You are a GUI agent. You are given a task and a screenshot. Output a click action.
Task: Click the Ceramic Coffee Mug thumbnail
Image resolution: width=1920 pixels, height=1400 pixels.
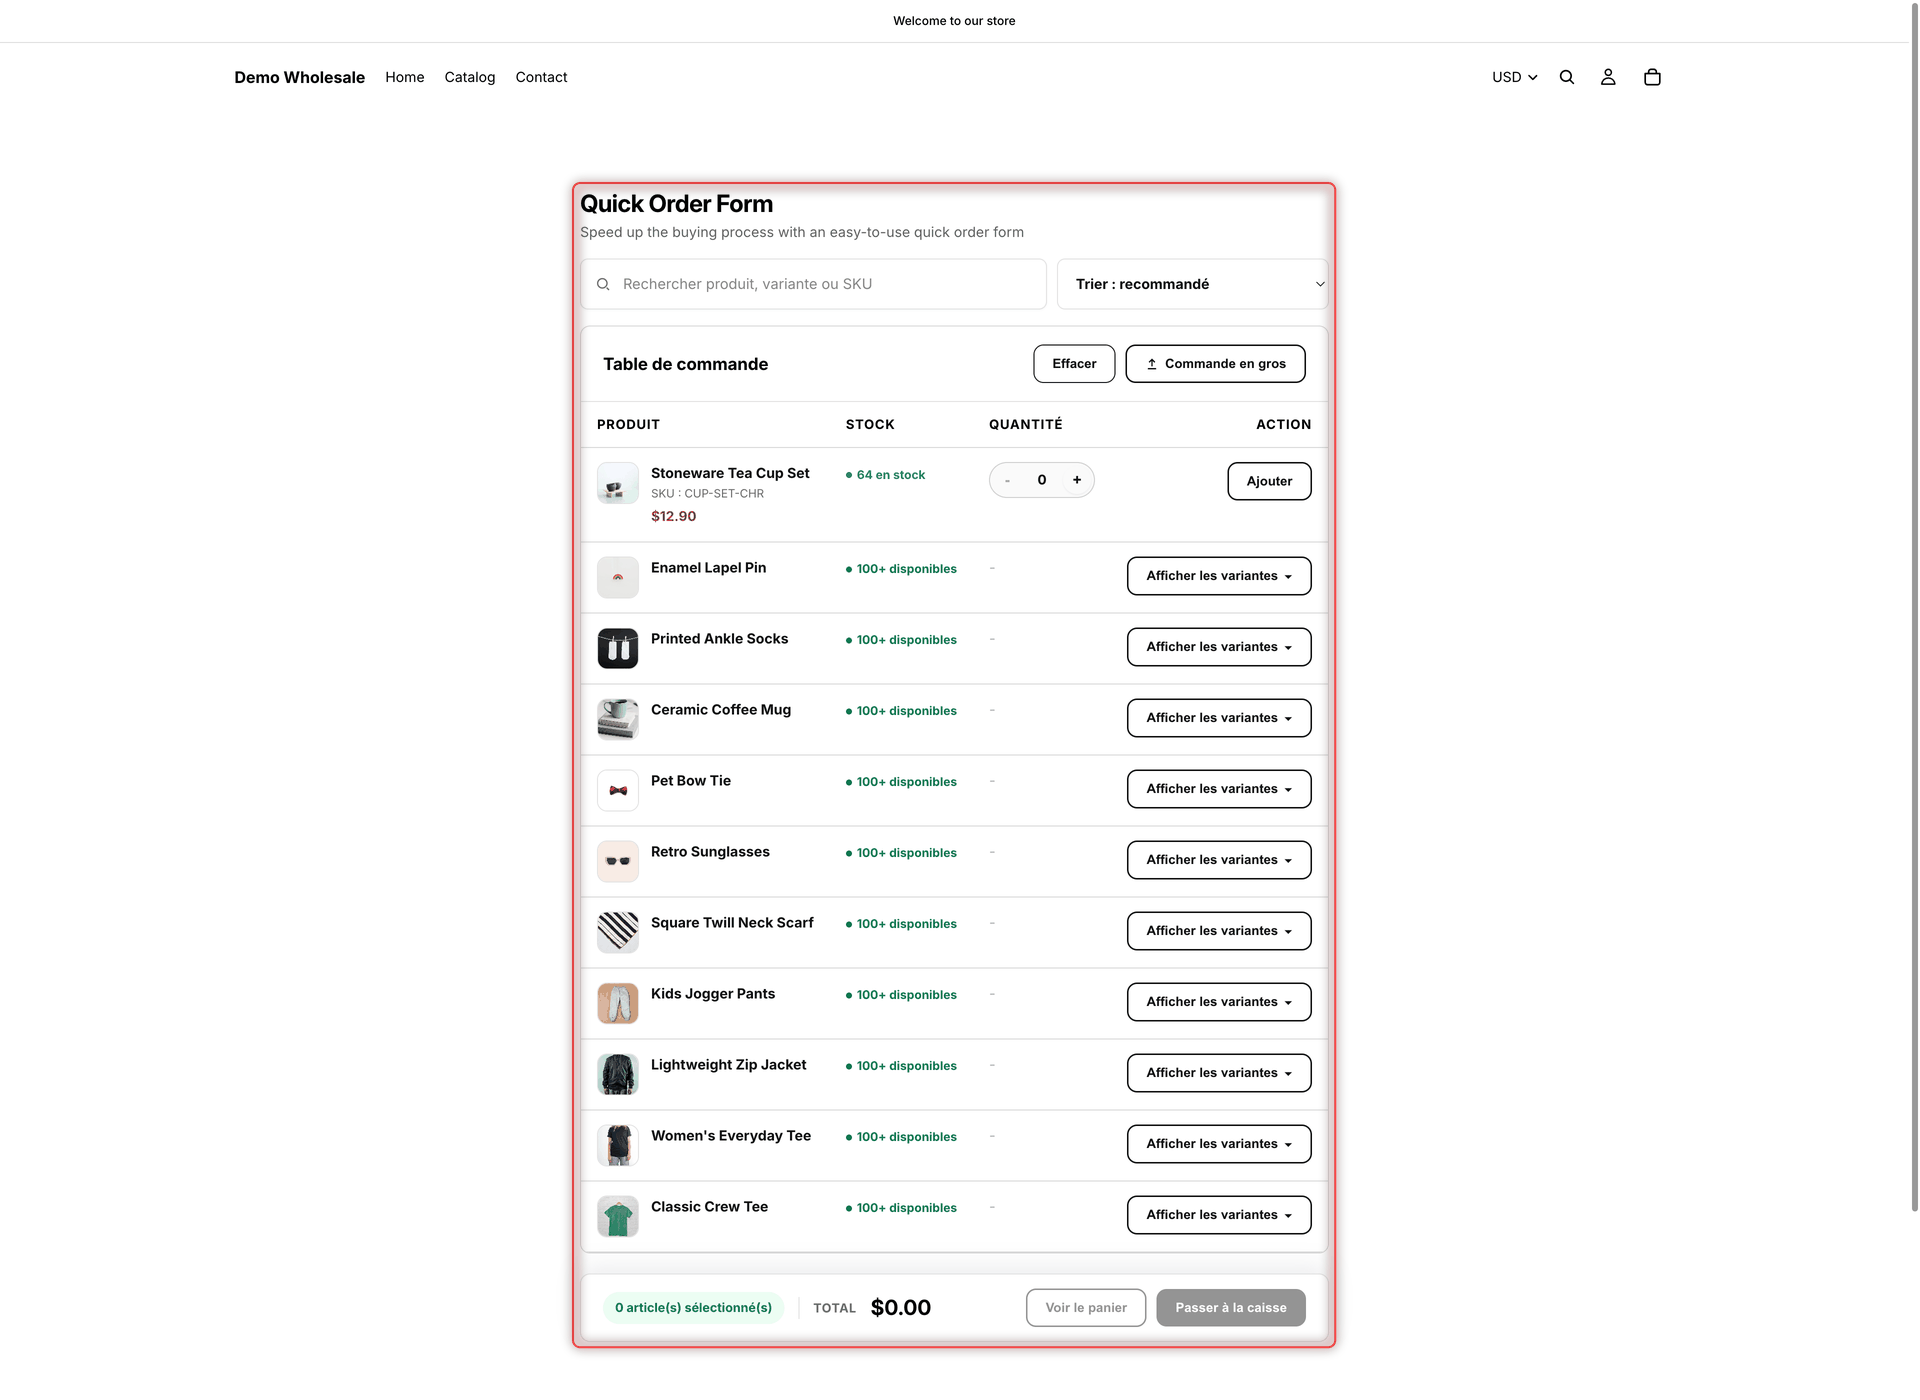618,720
